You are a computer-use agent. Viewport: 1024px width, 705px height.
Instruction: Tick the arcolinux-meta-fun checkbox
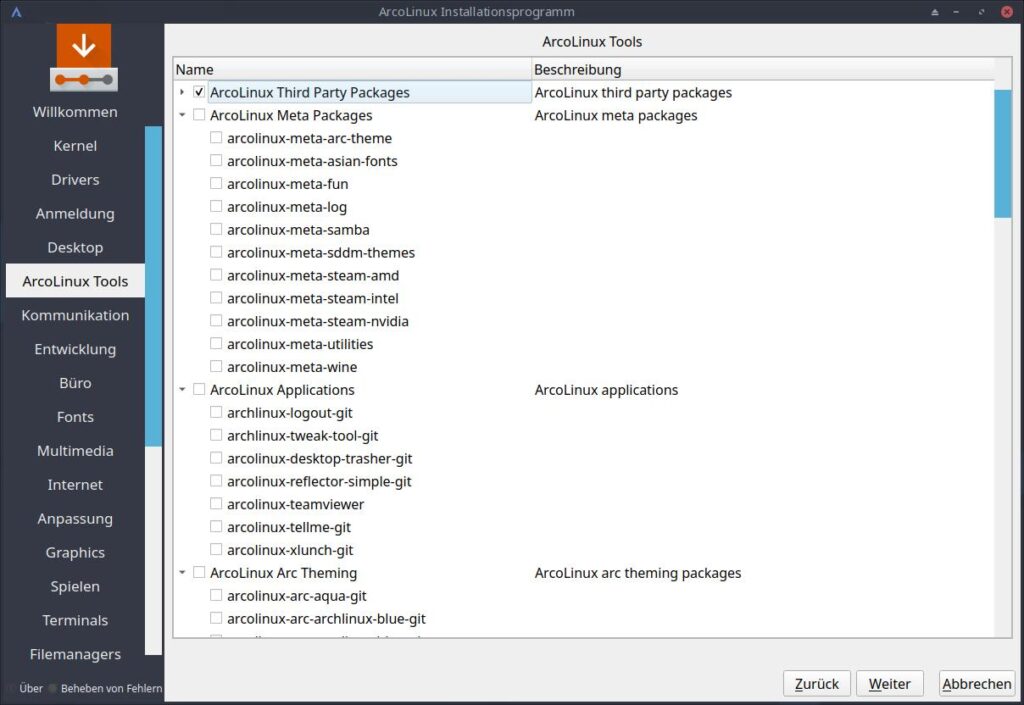216,183
